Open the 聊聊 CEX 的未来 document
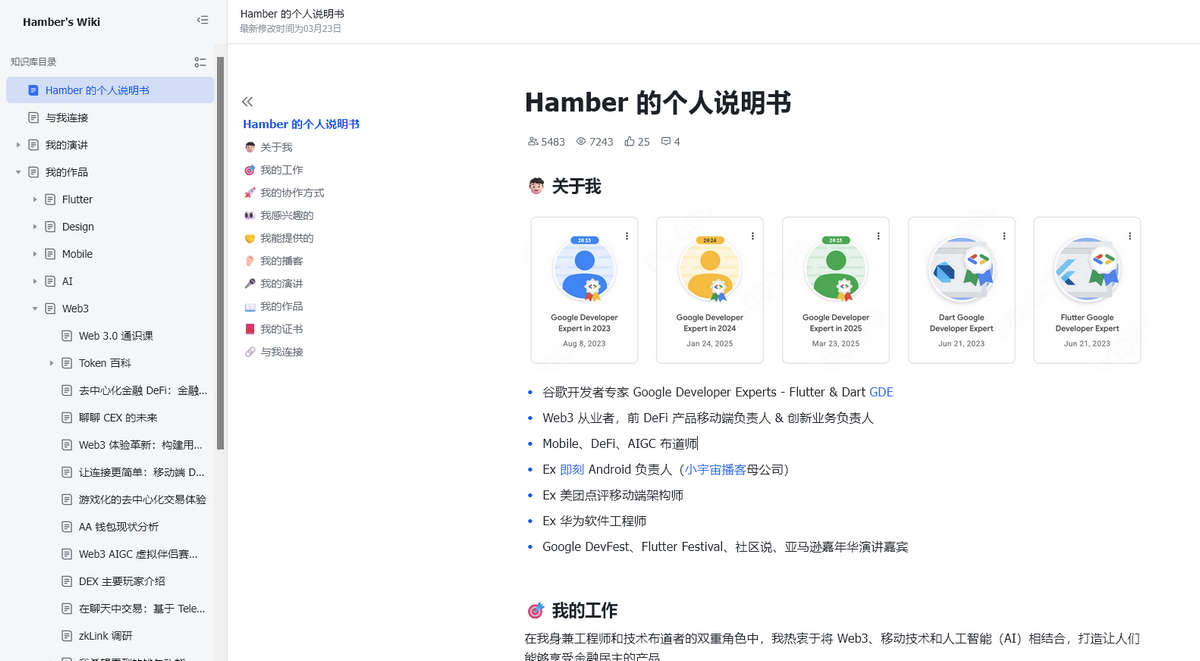The image size is (1200, 661). (118, 418)
